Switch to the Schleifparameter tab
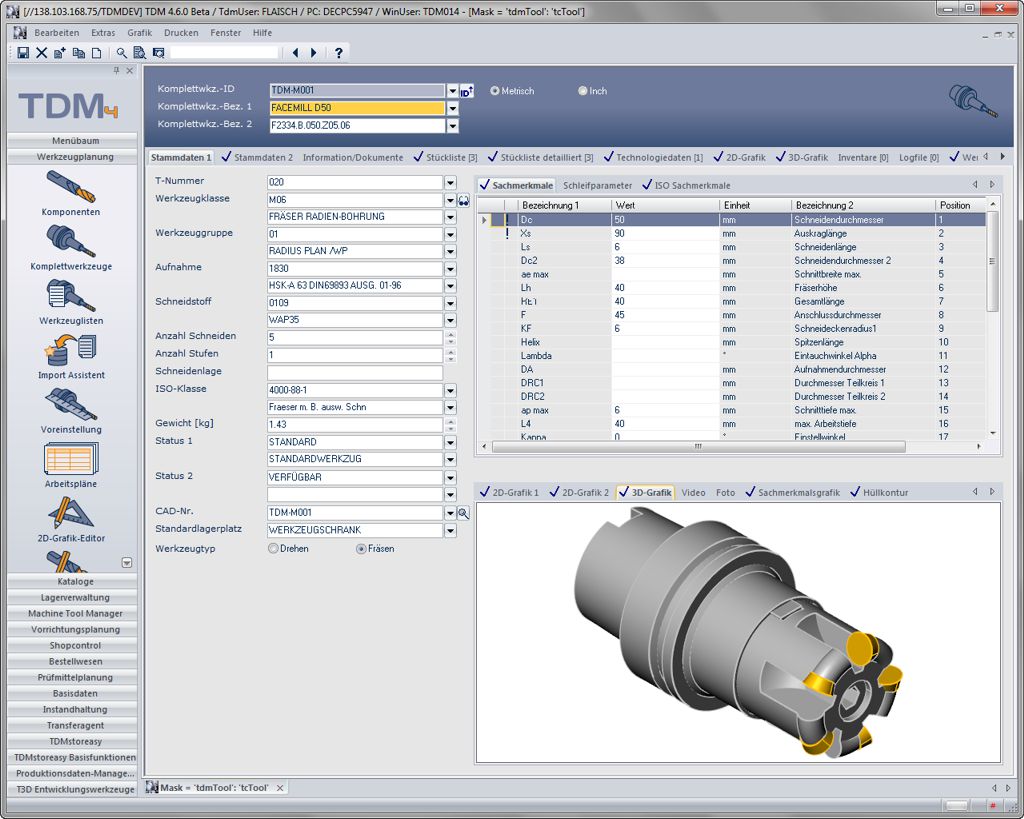Viewport: 1024px width, 819px height. (598, 185)
